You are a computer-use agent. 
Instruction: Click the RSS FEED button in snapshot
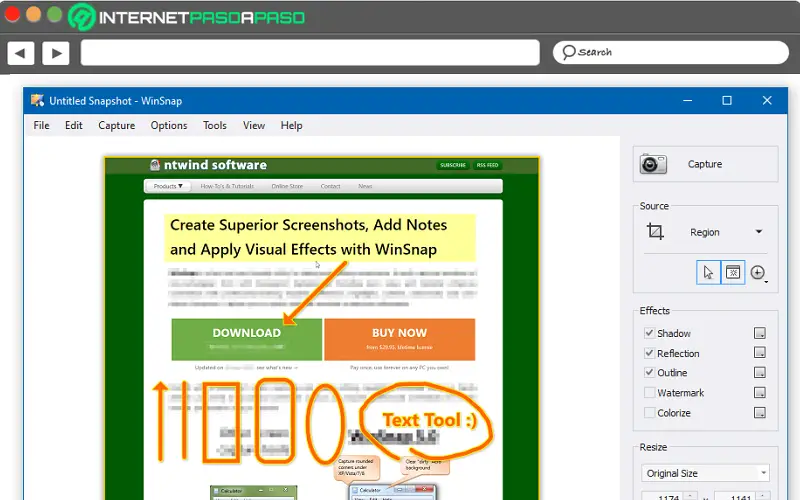point(487,165)
